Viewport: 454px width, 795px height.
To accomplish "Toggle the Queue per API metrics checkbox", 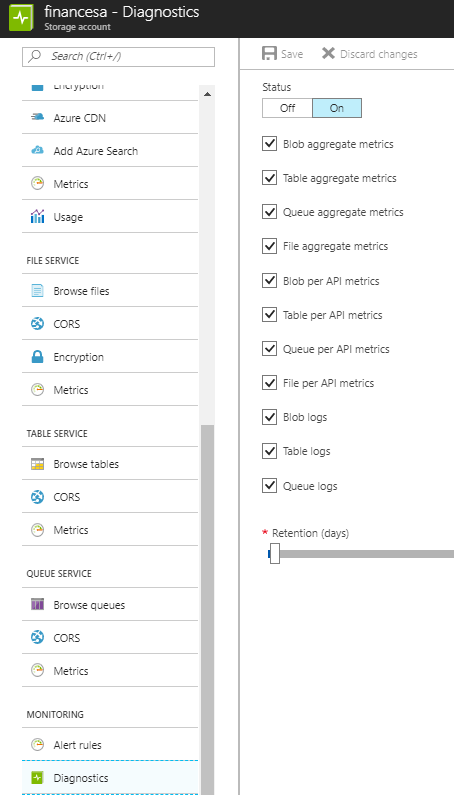I will click(269, 349).
